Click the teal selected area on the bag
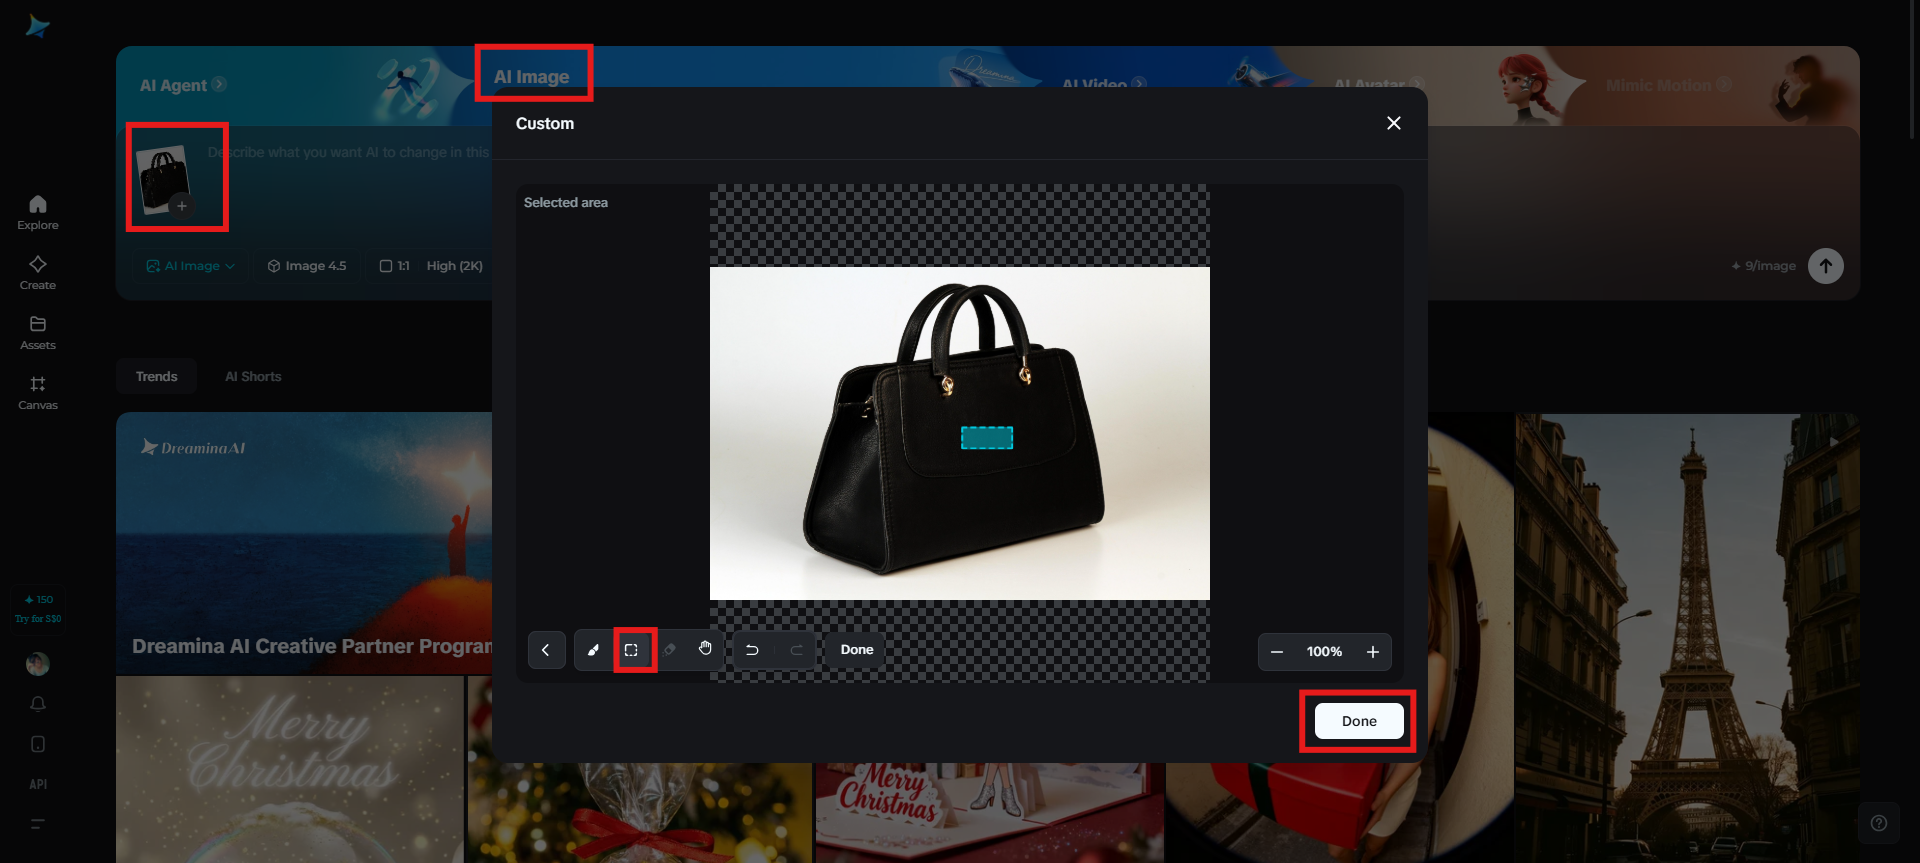This screenshot has height=863, width=1920. 987,438
